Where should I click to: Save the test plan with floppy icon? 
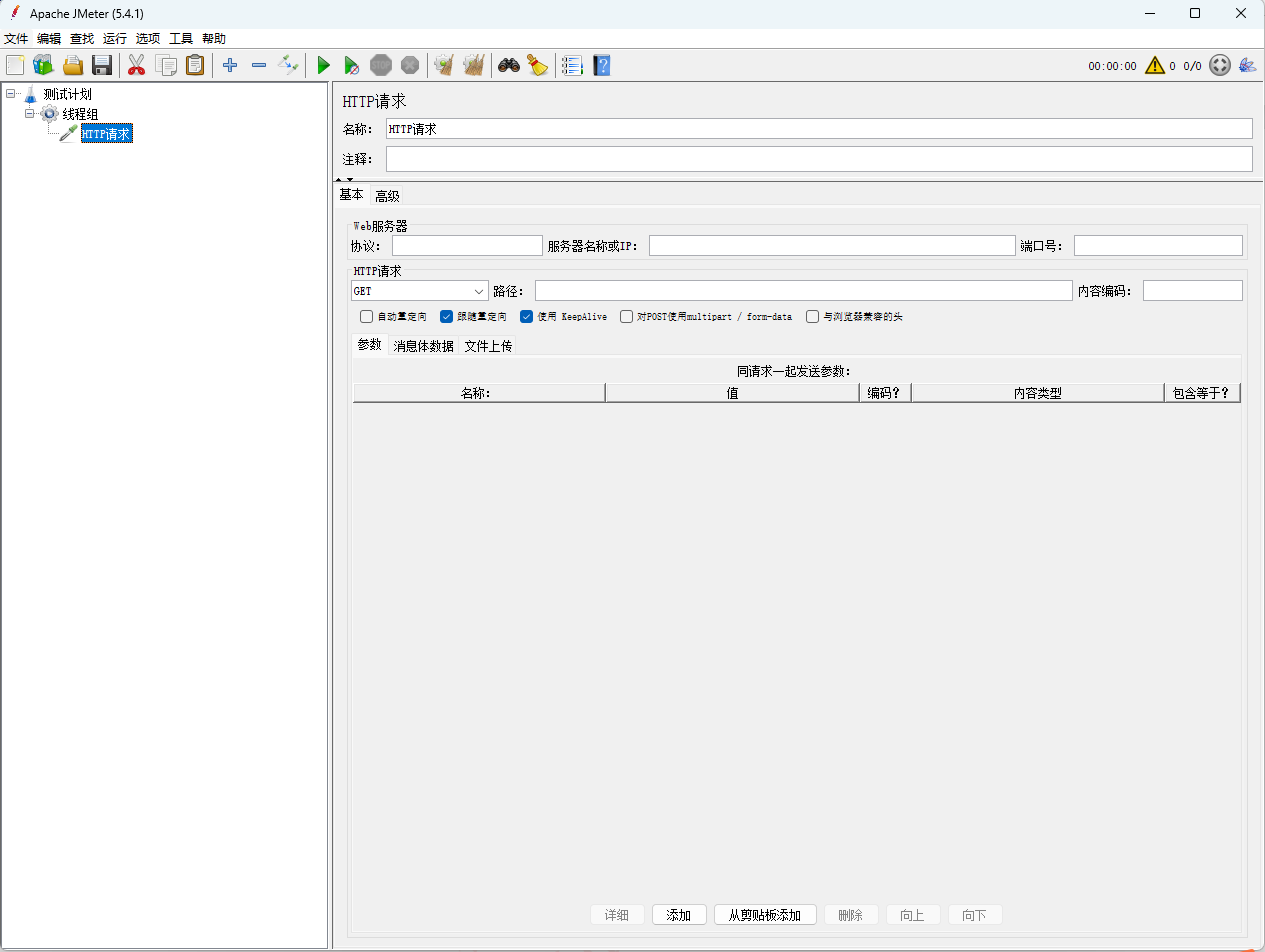click(x=101, y=66)
